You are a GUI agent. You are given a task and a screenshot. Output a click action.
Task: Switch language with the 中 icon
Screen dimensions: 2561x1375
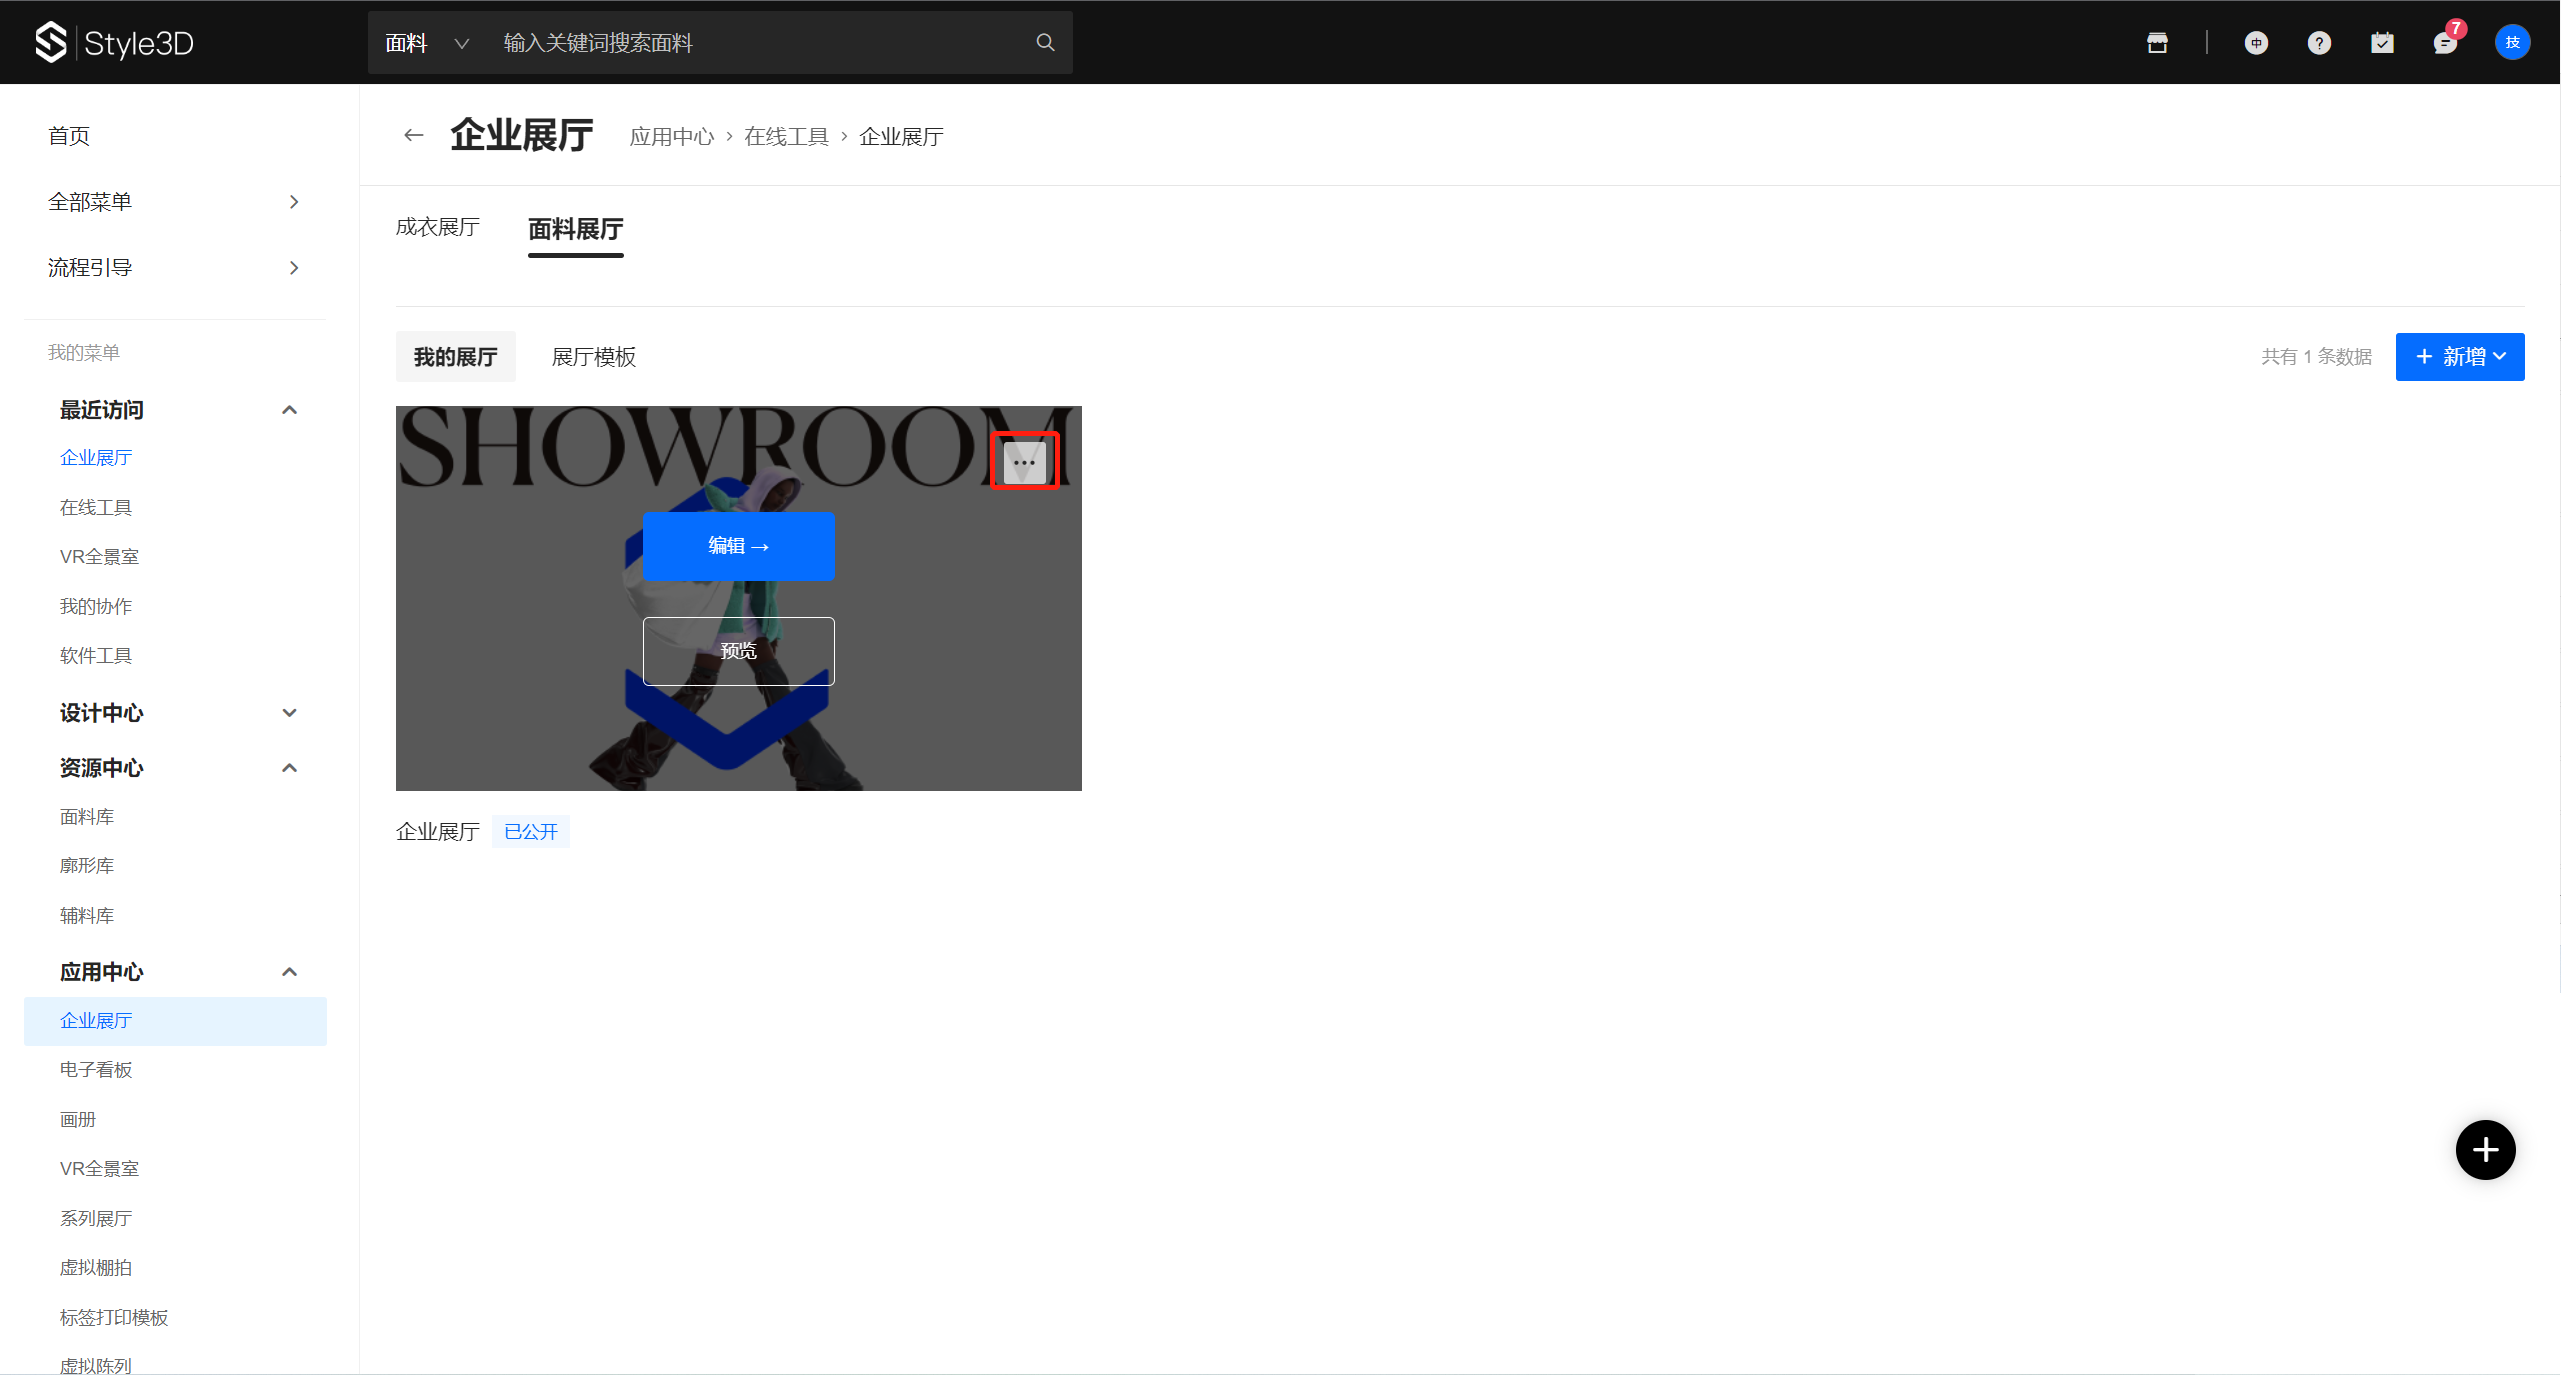tap(2256, 42)
